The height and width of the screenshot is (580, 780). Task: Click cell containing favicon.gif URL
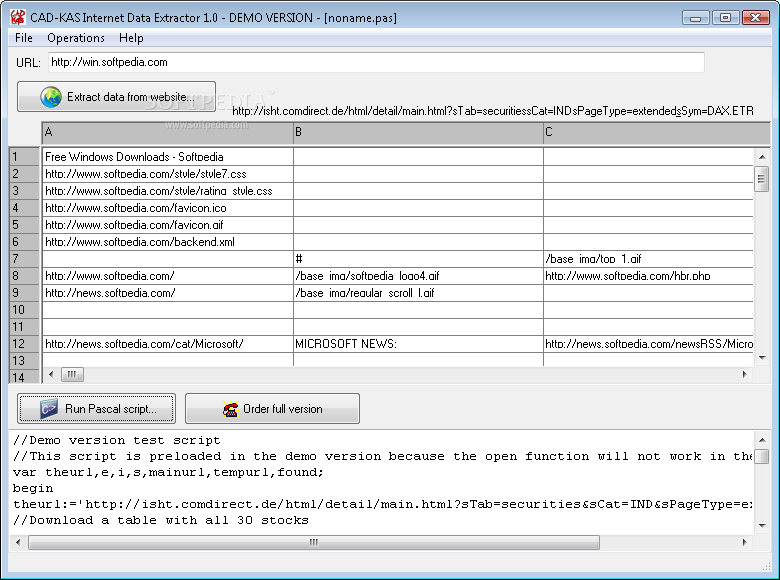click(x=168, y=225)
